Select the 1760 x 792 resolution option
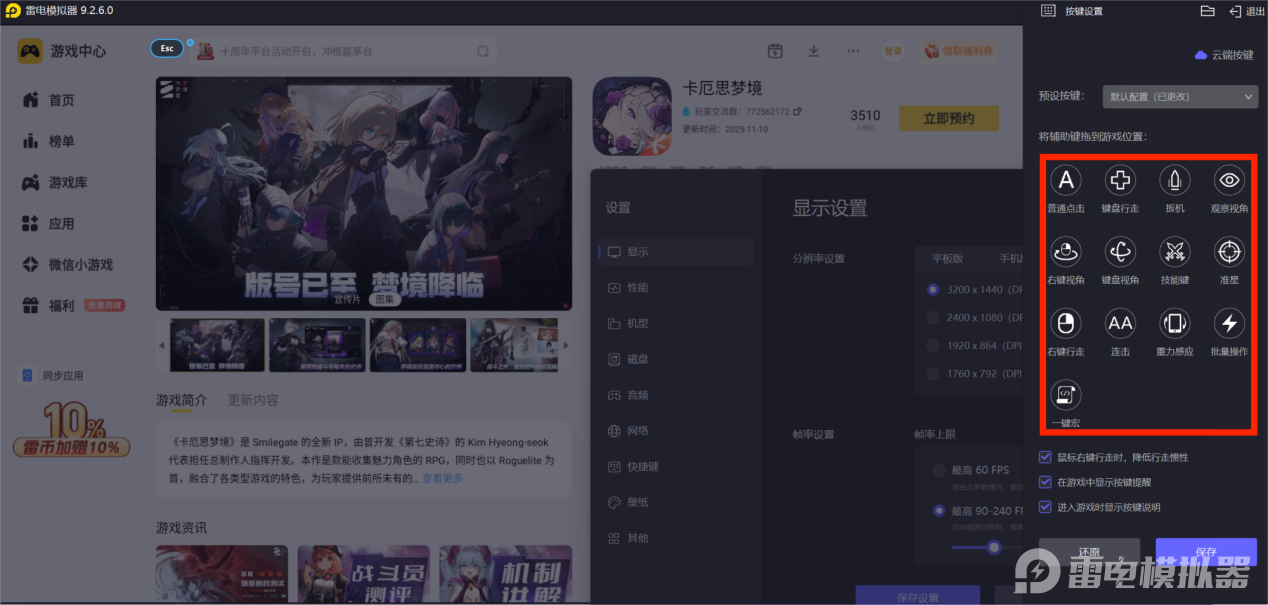Viewport: 1268px width, 605px height. pyautogui.click(x=933, y=373)
